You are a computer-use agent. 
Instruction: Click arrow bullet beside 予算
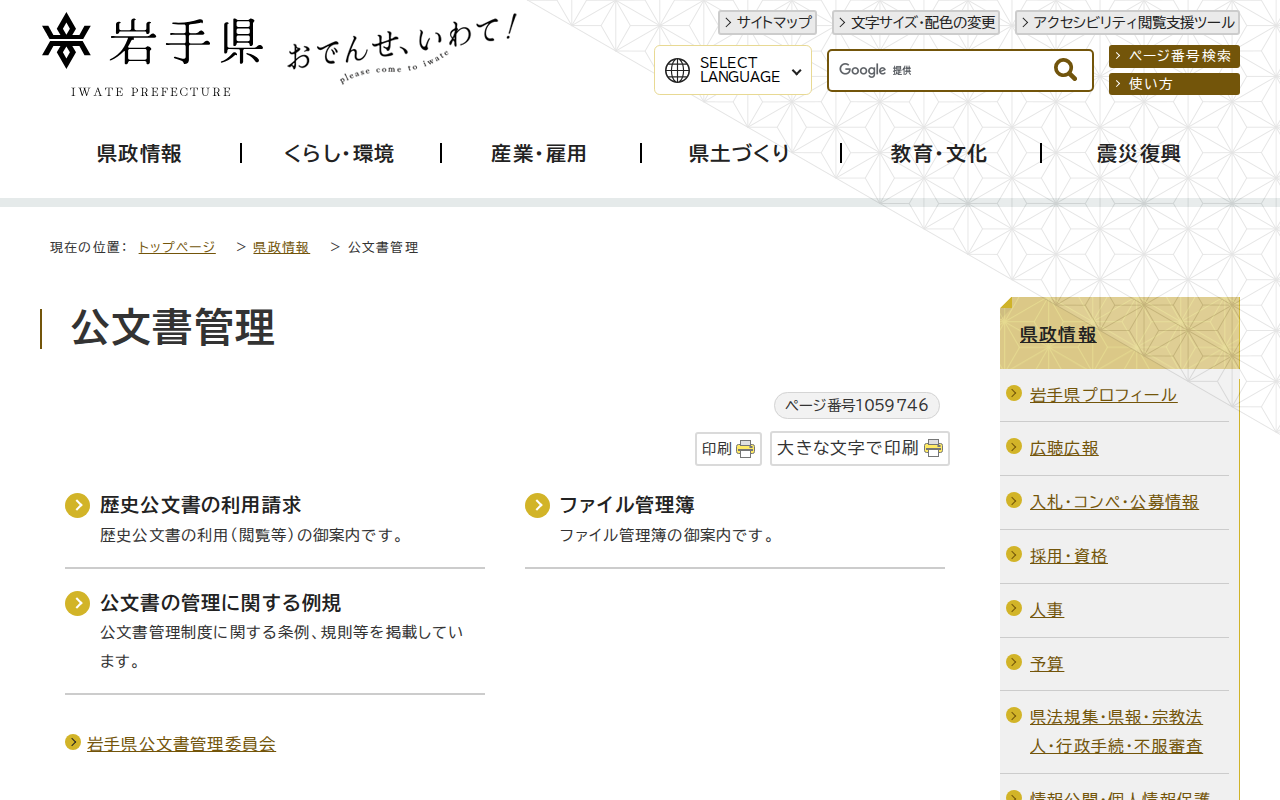coord(1014,662)
